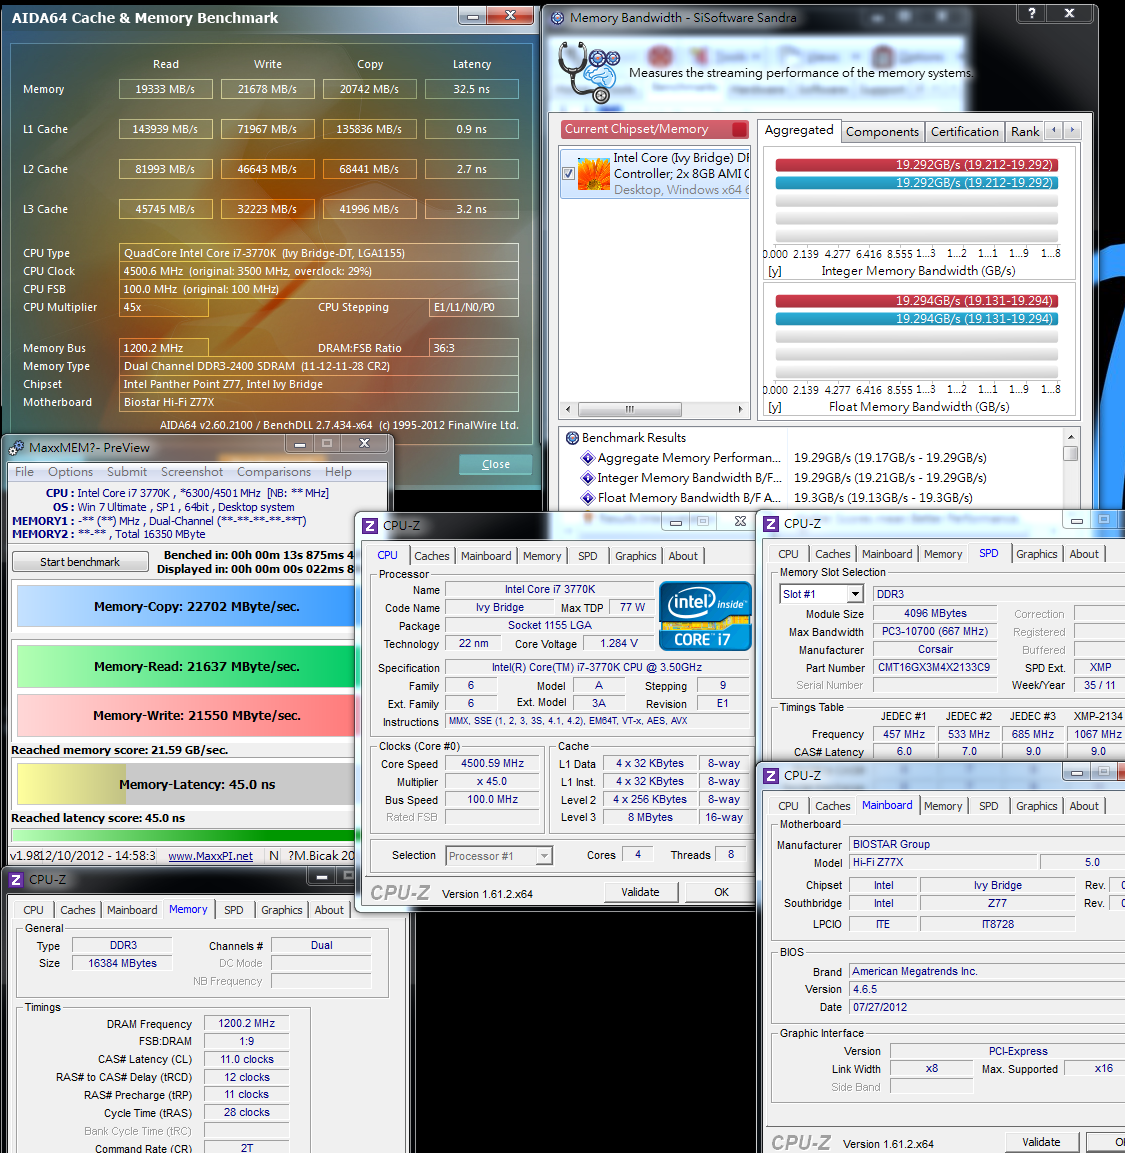The width and height of the screenshot is (1125, 1153).
Task: Click the left tab scroll arrow beside Rank
Action: click(x=1054, y=130)
